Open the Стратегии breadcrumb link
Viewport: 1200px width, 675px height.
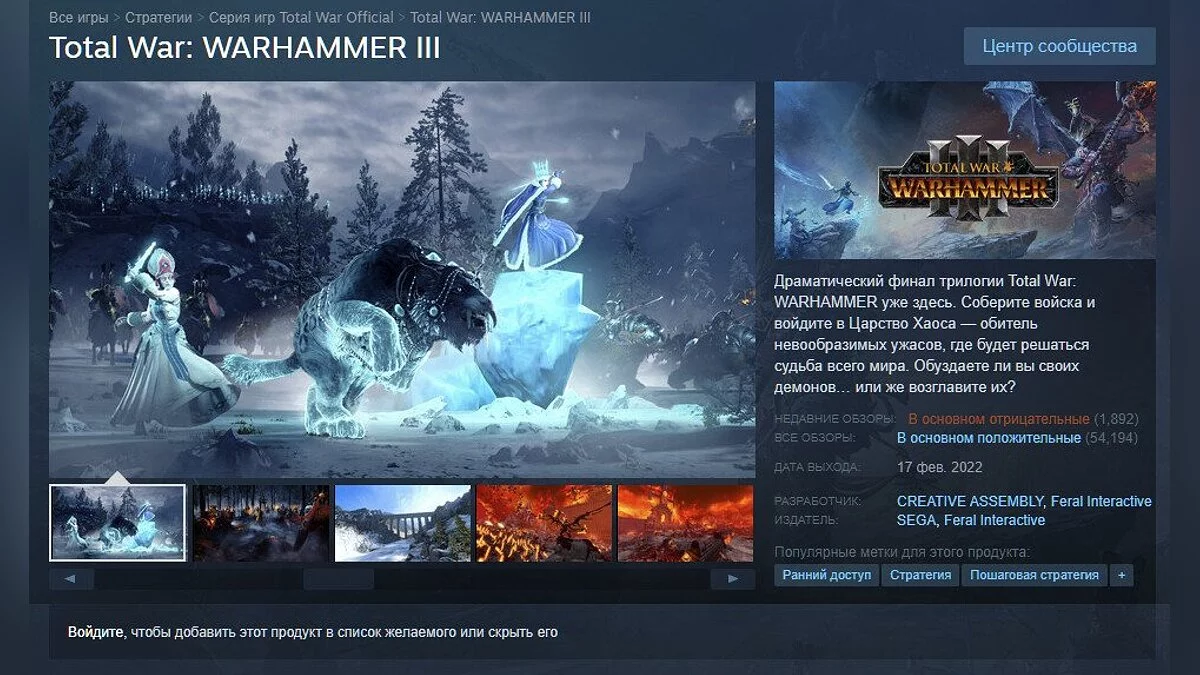[x=159, y=18]
